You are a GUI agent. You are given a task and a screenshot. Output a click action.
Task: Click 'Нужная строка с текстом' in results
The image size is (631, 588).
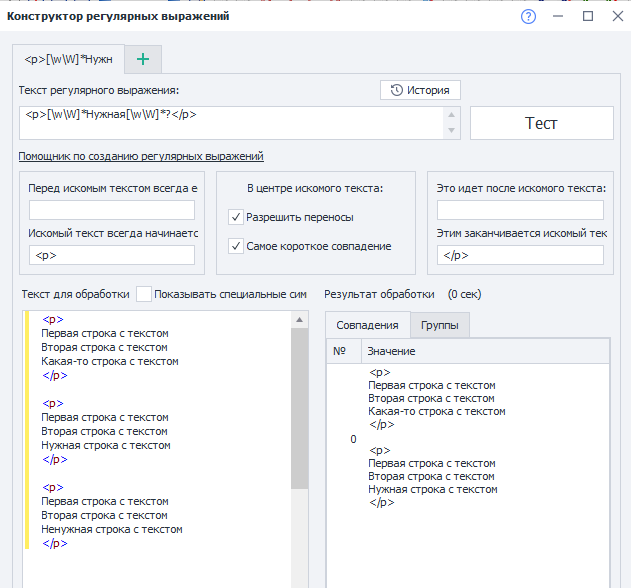(433, 489)
